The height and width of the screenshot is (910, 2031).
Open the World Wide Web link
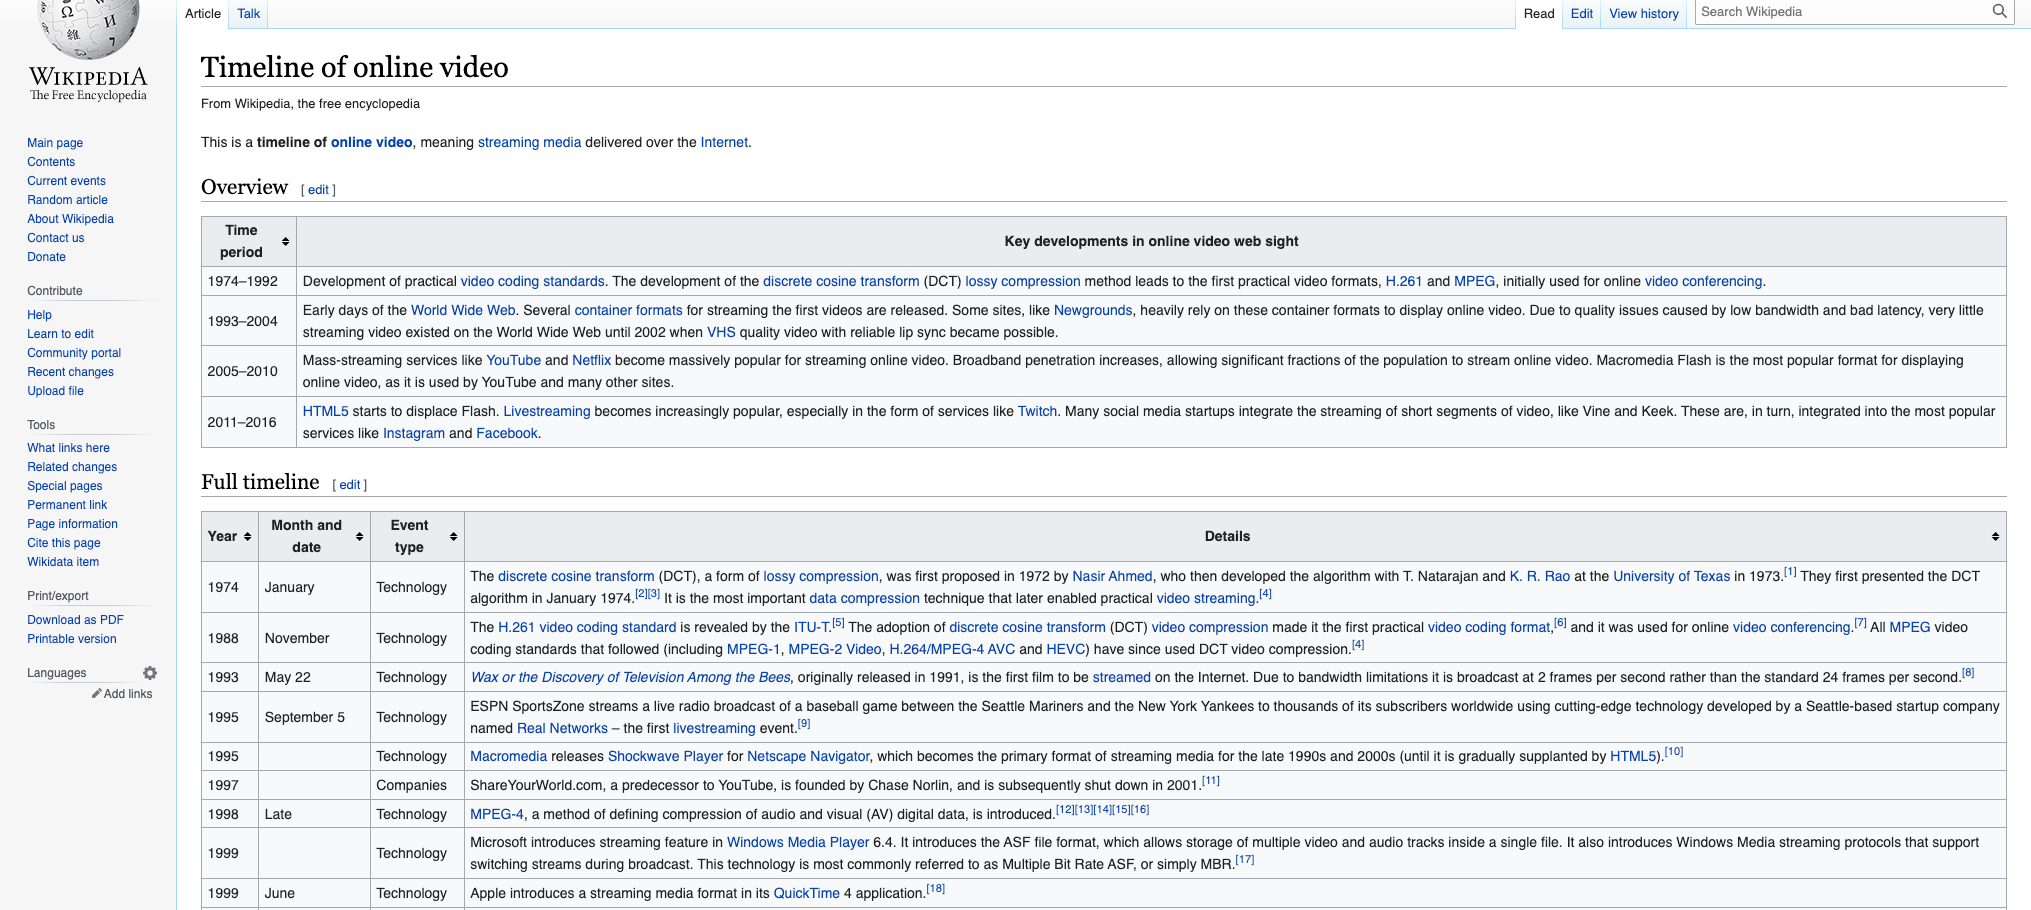[463, 310]
